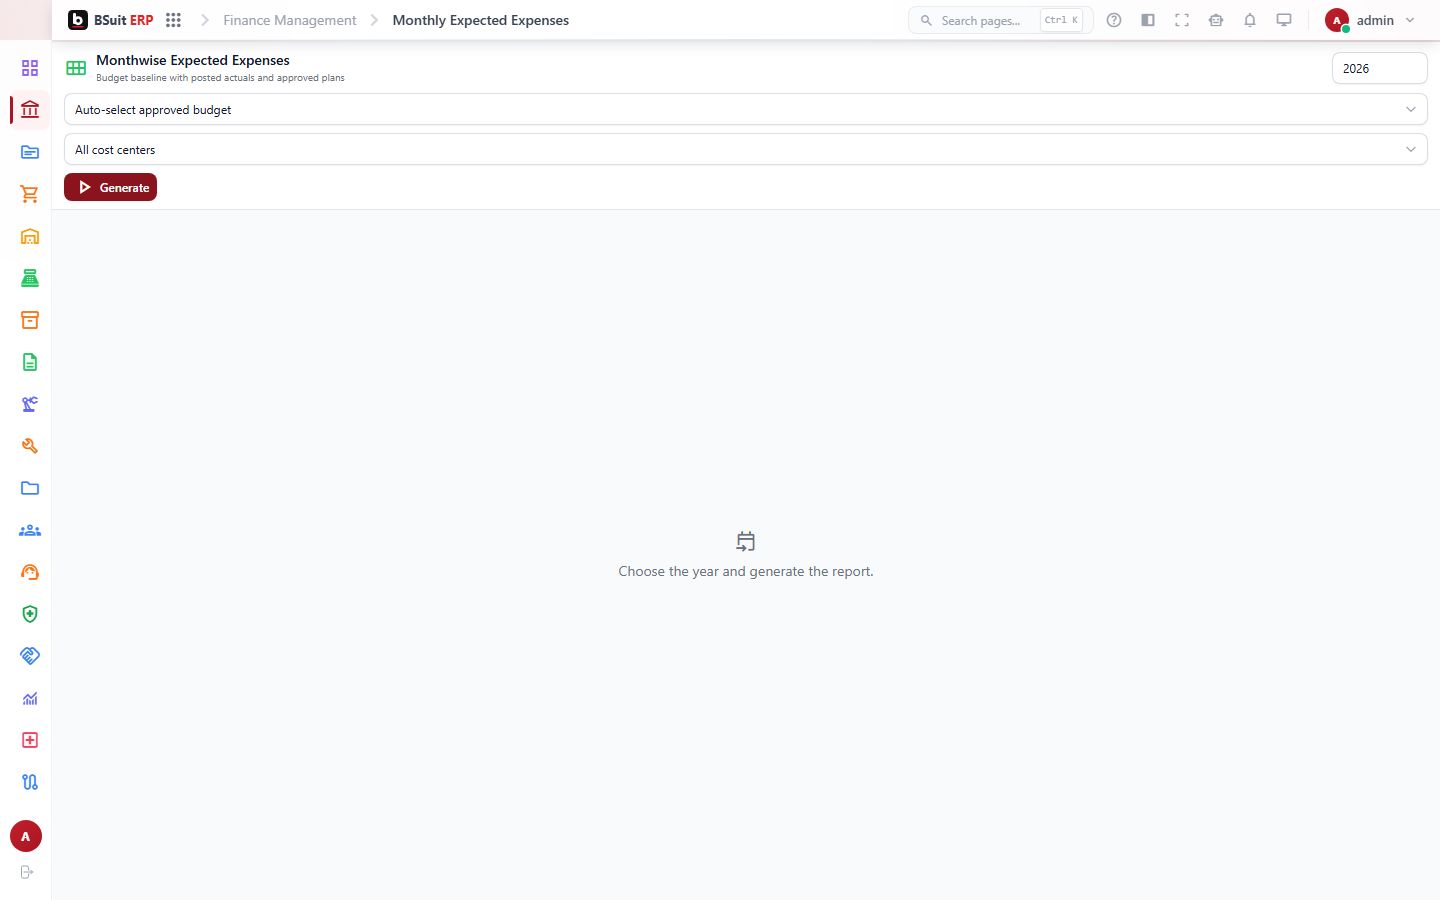The width and height of the screenshot is (1440, 900).
Task: Click the logout icon at sidebar bottom
Action: pyautogui.click(x=27, y=872)
